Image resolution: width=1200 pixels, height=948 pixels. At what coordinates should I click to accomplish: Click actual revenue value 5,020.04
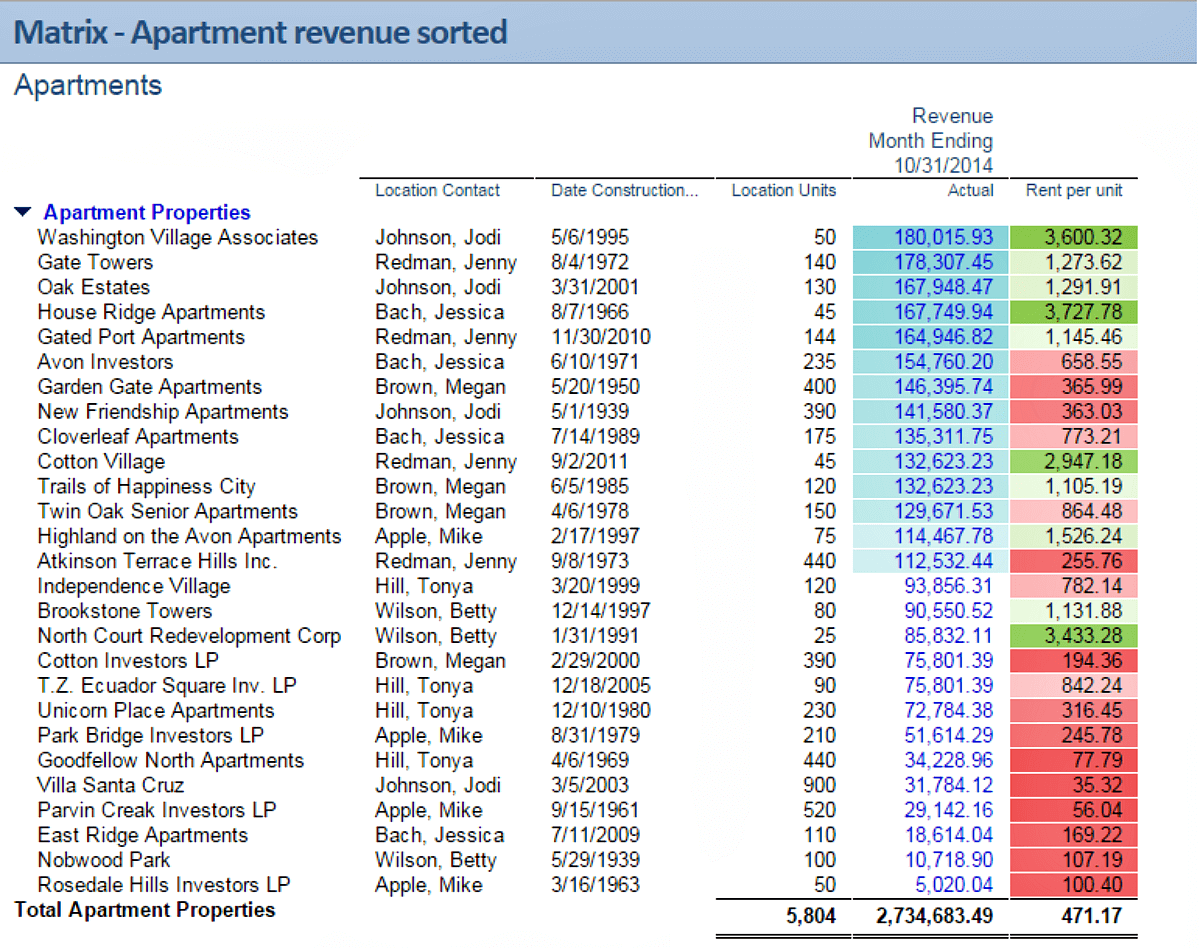[955, 885]
